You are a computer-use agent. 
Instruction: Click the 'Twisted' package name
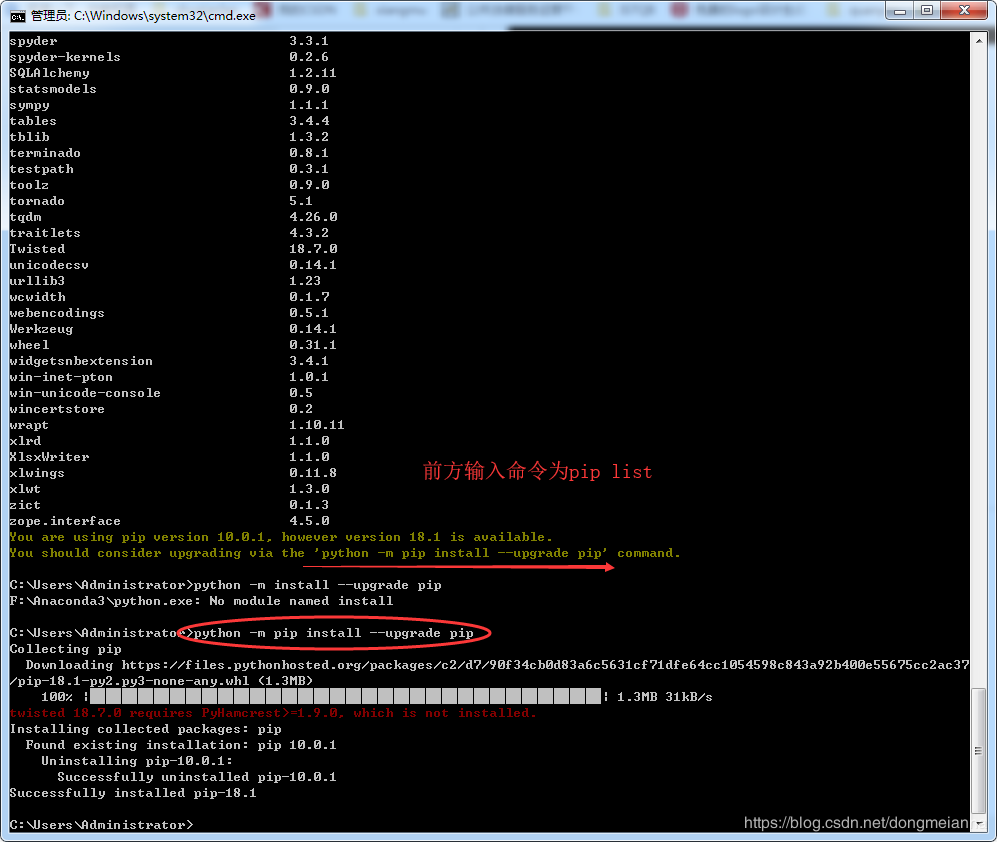37,249
